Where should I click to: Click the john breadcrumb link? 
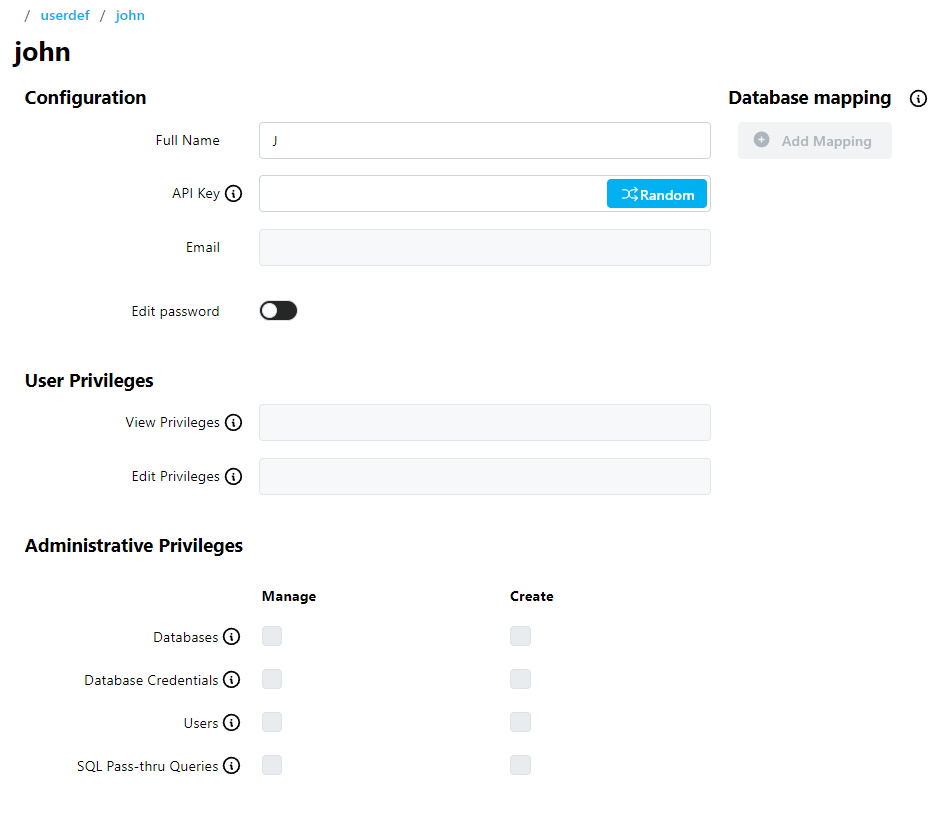click(130, 16)
